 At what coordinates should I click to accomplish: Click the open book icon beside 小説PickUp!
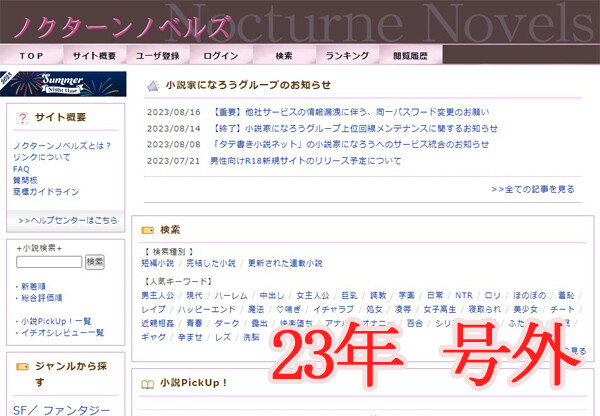pos(148,383)
